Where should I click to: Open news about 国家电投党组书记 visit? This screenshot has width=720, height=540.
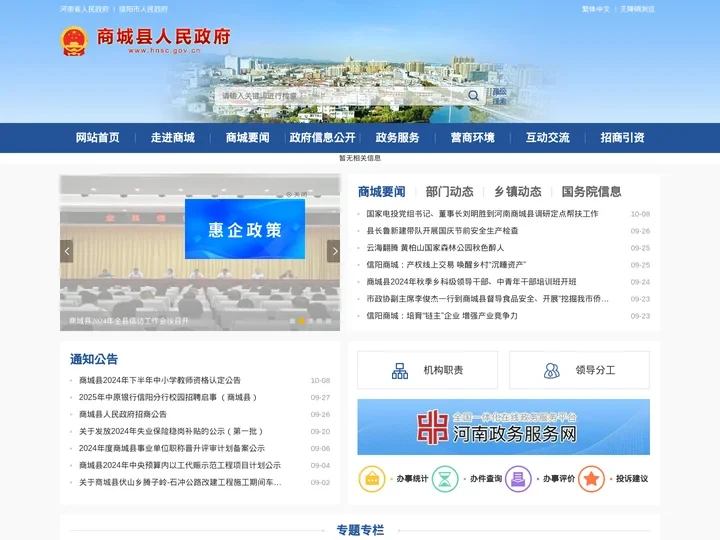point(482,214)
